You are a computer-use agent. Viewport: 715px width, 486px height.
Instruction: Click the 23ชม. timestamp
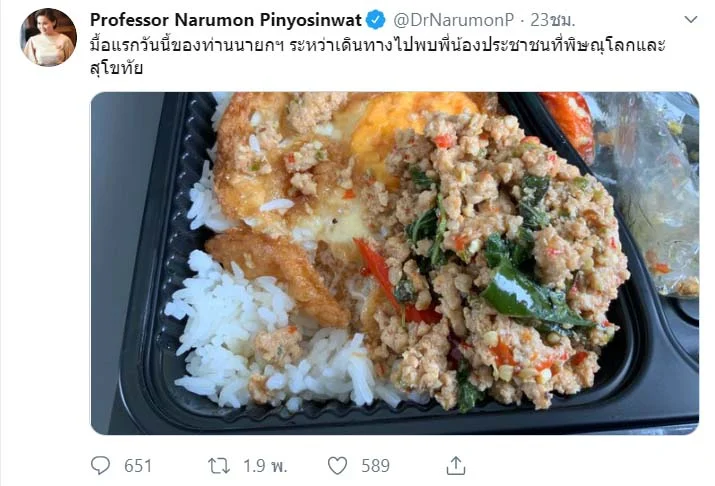tap(553, 20)
